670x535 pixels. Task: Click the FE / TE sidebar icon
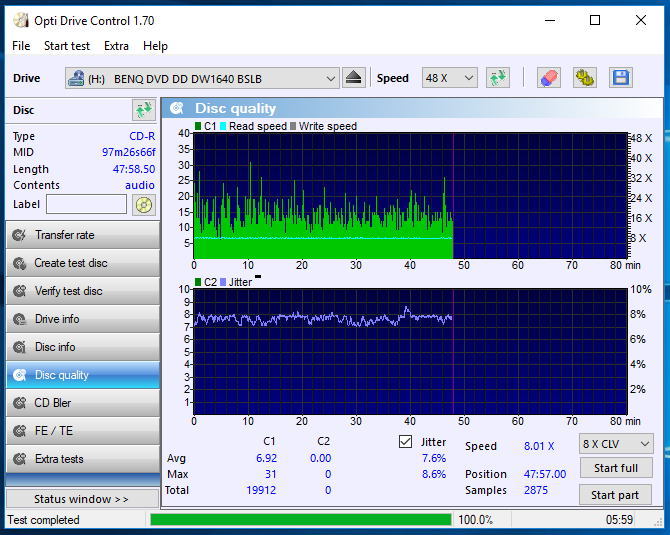[19, 431]
